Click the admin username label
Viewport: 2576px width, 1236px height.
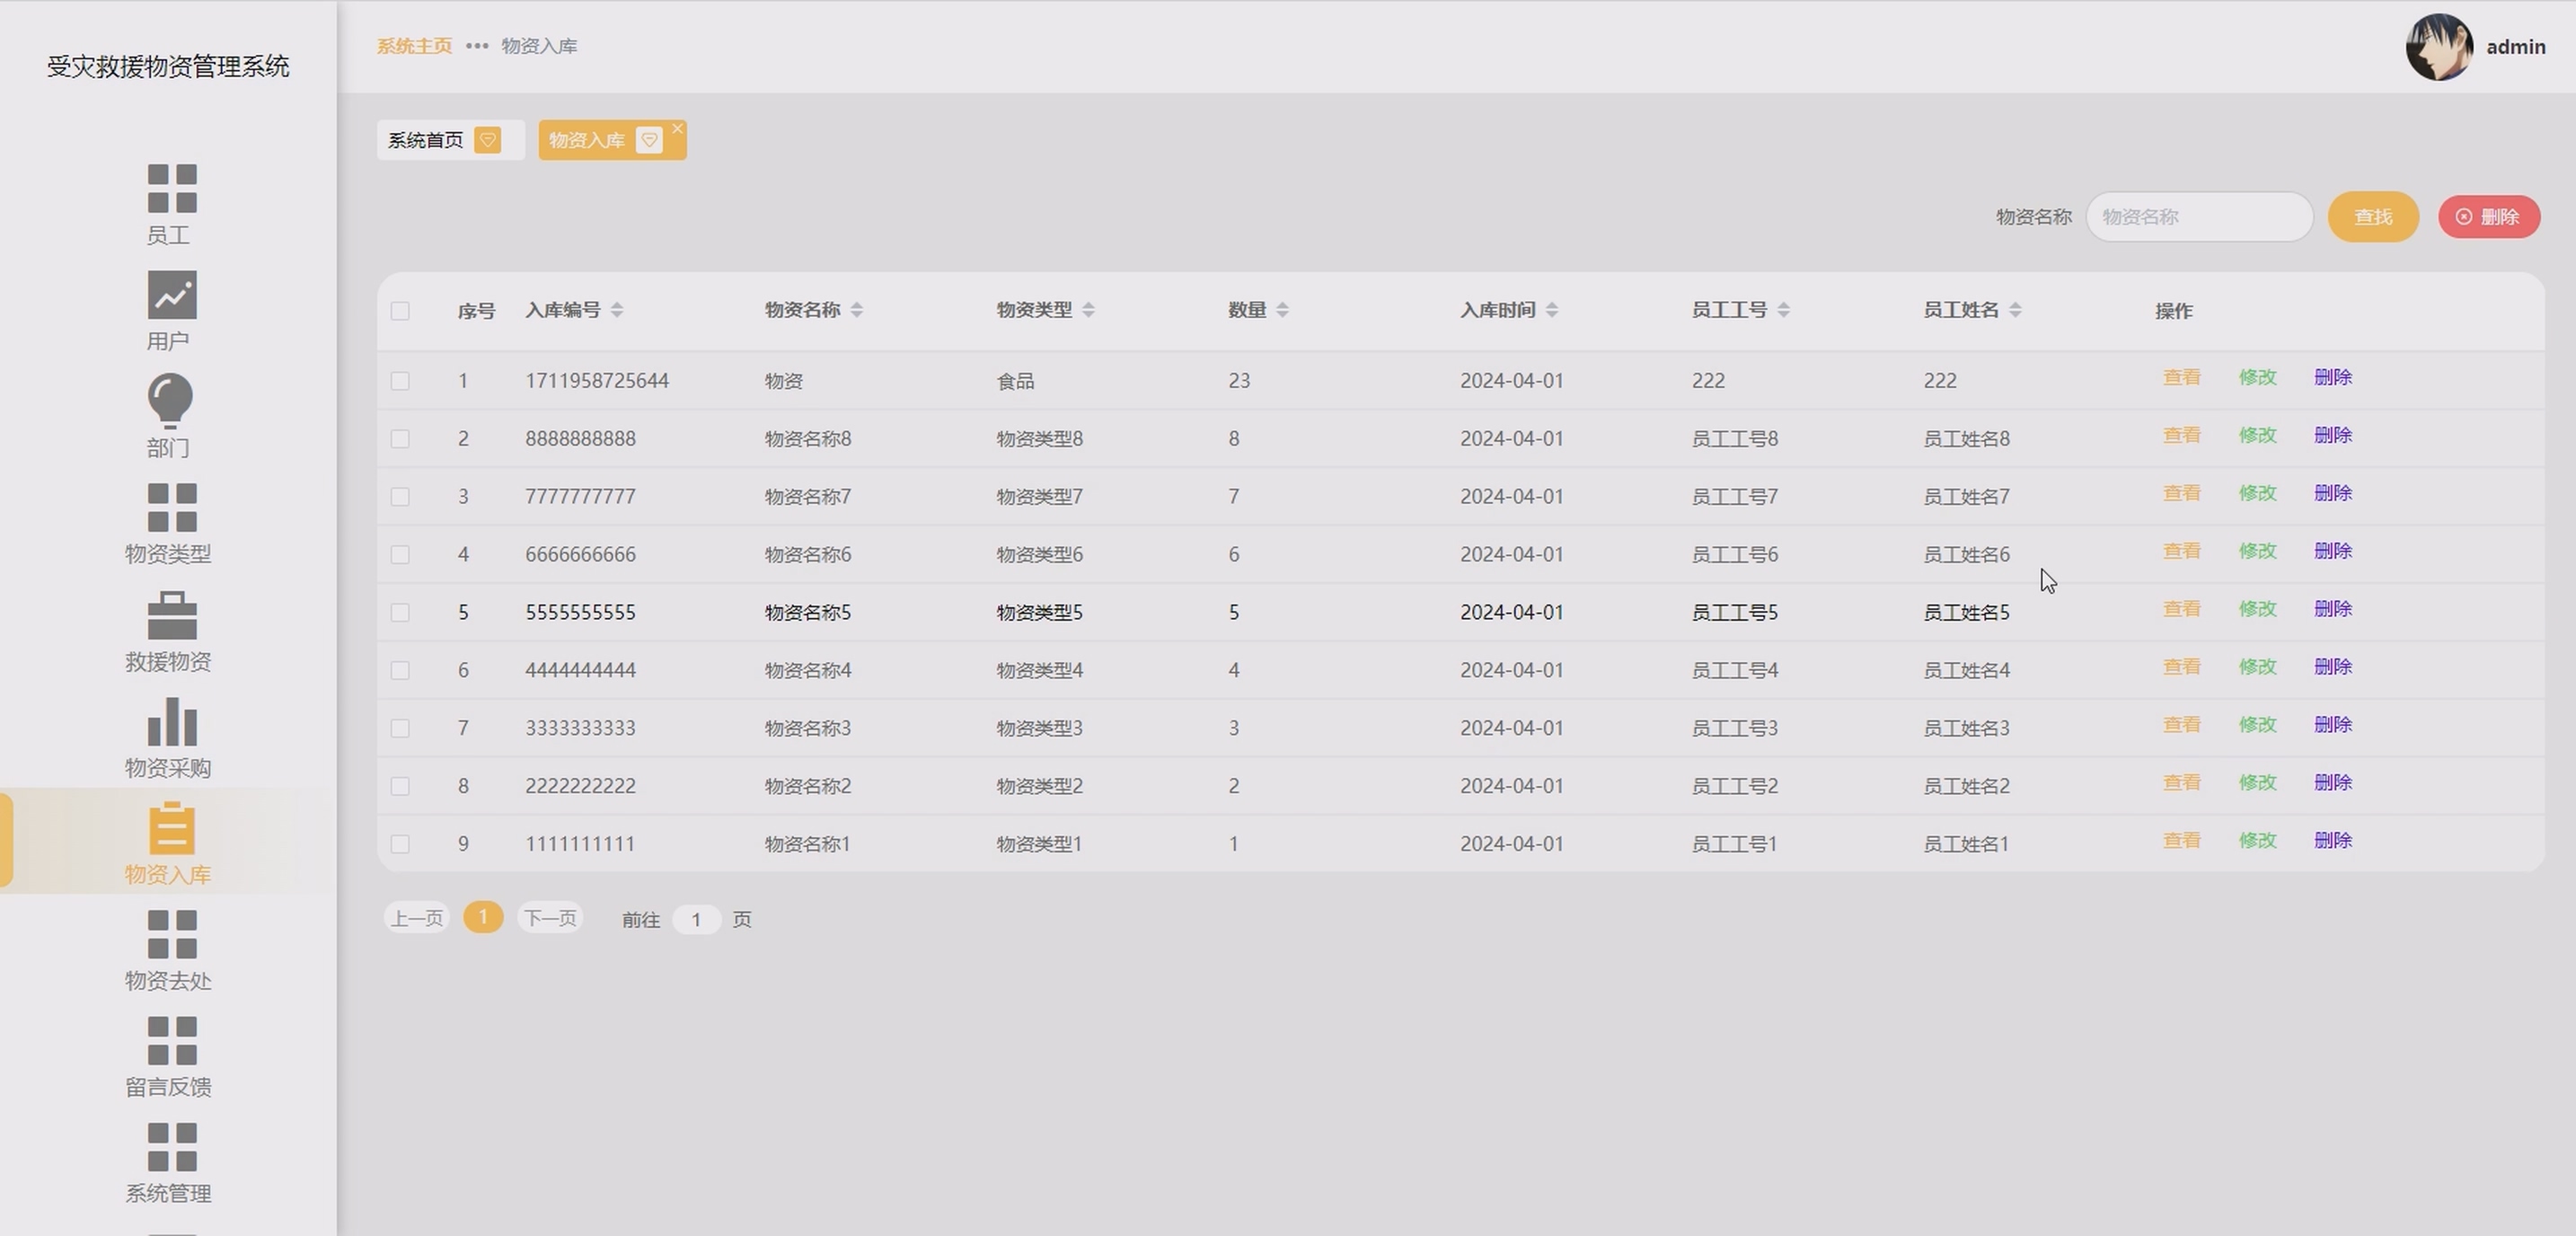point(2516,47)
